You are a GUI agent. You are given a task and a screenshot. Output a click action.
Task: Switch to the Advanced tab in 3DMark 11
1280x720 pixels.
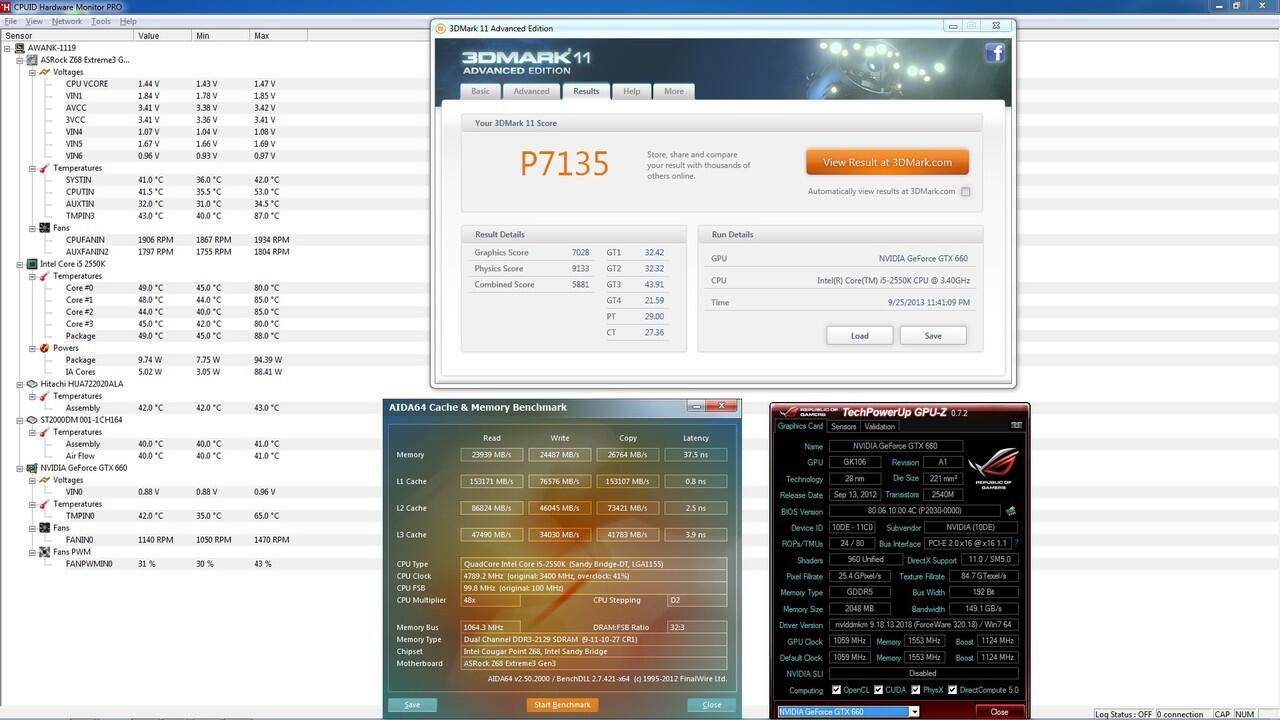[531, 91]
